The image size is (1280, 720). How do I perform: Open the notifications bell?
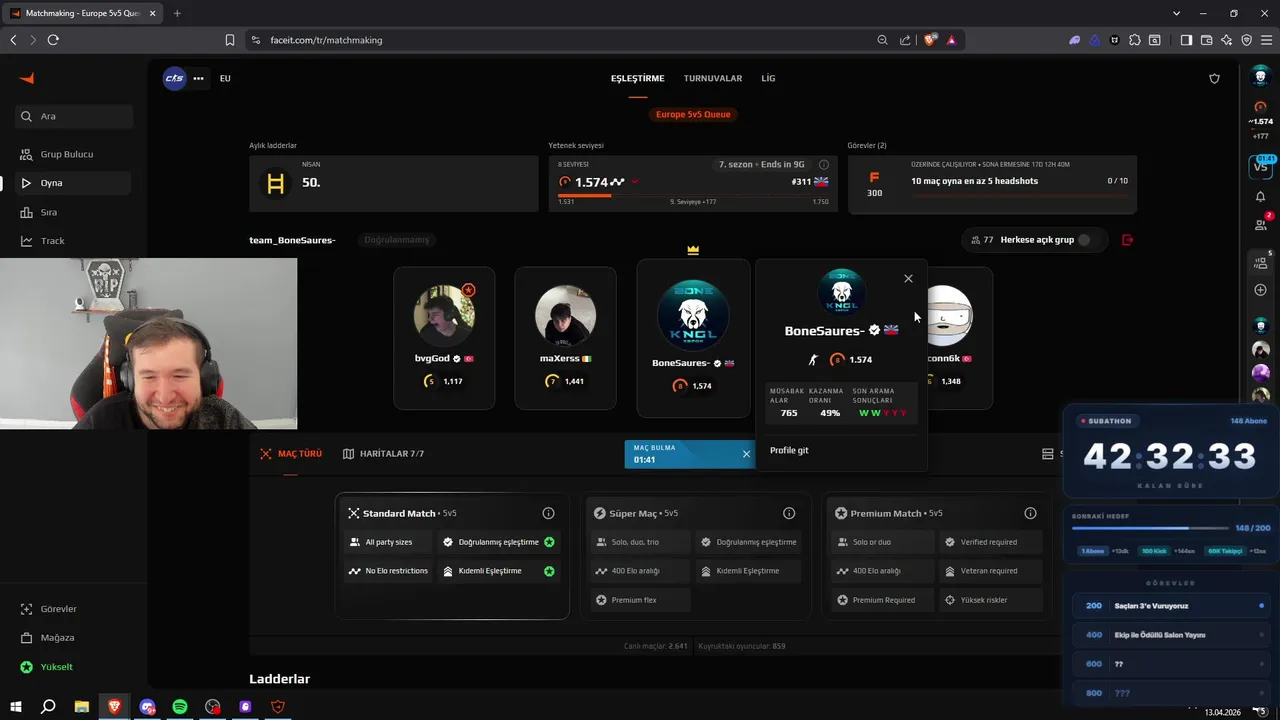pyautogui.click(x=1260, y=197)
